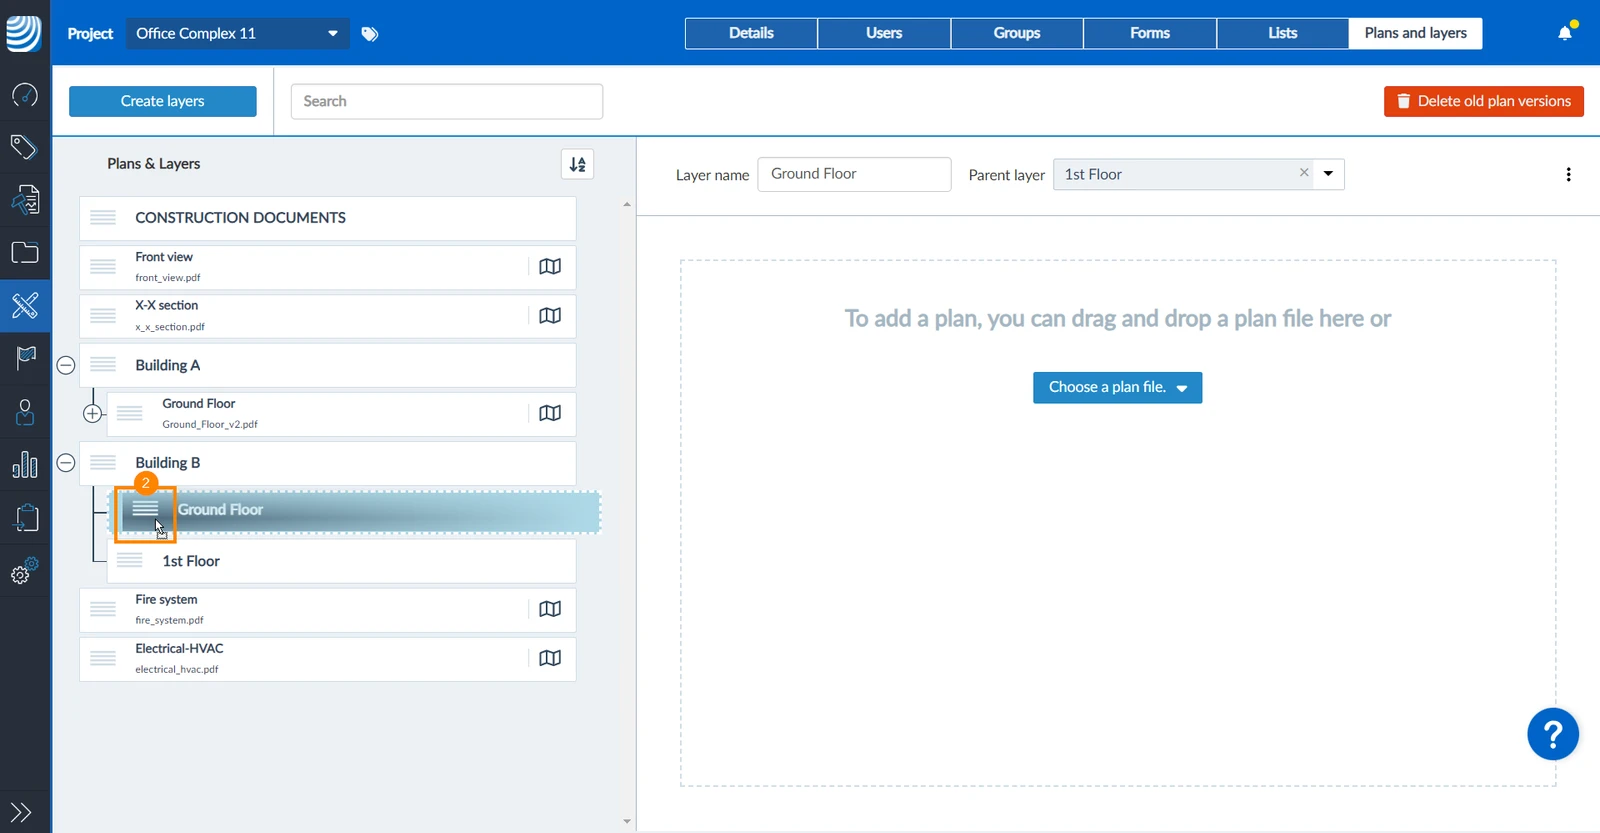Expand the sidebar with double chevron icon

(x=21, y=812)
